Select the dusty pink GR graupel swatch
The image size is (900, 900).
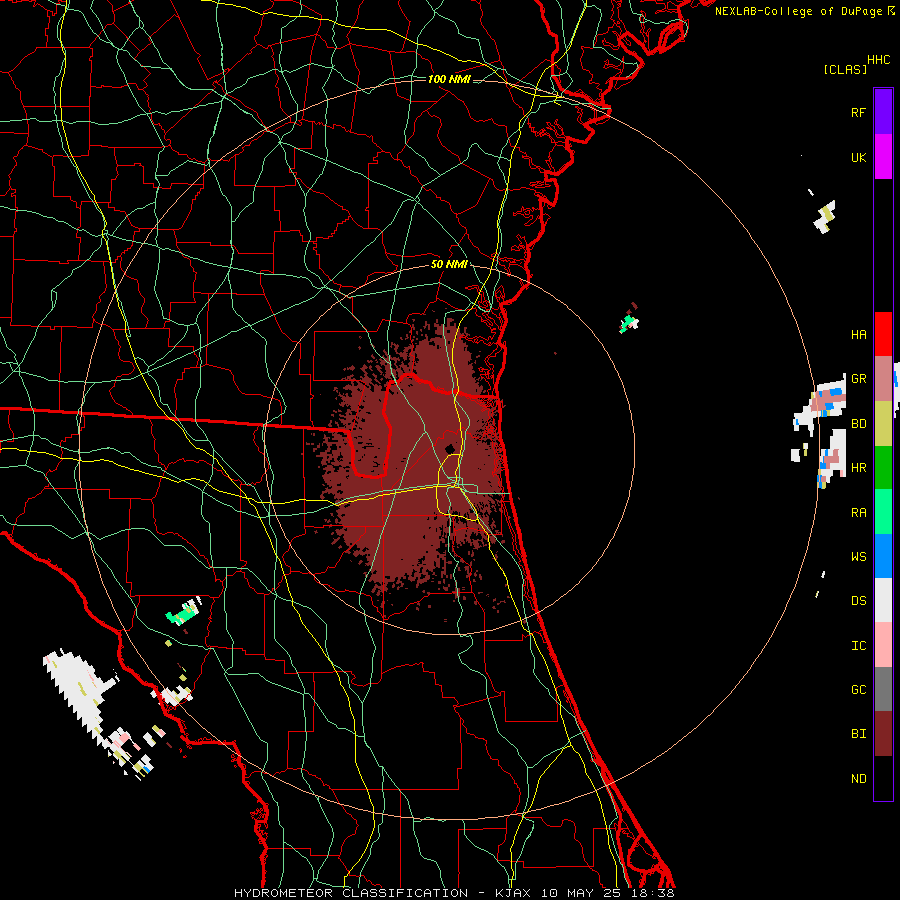point(883,378)
